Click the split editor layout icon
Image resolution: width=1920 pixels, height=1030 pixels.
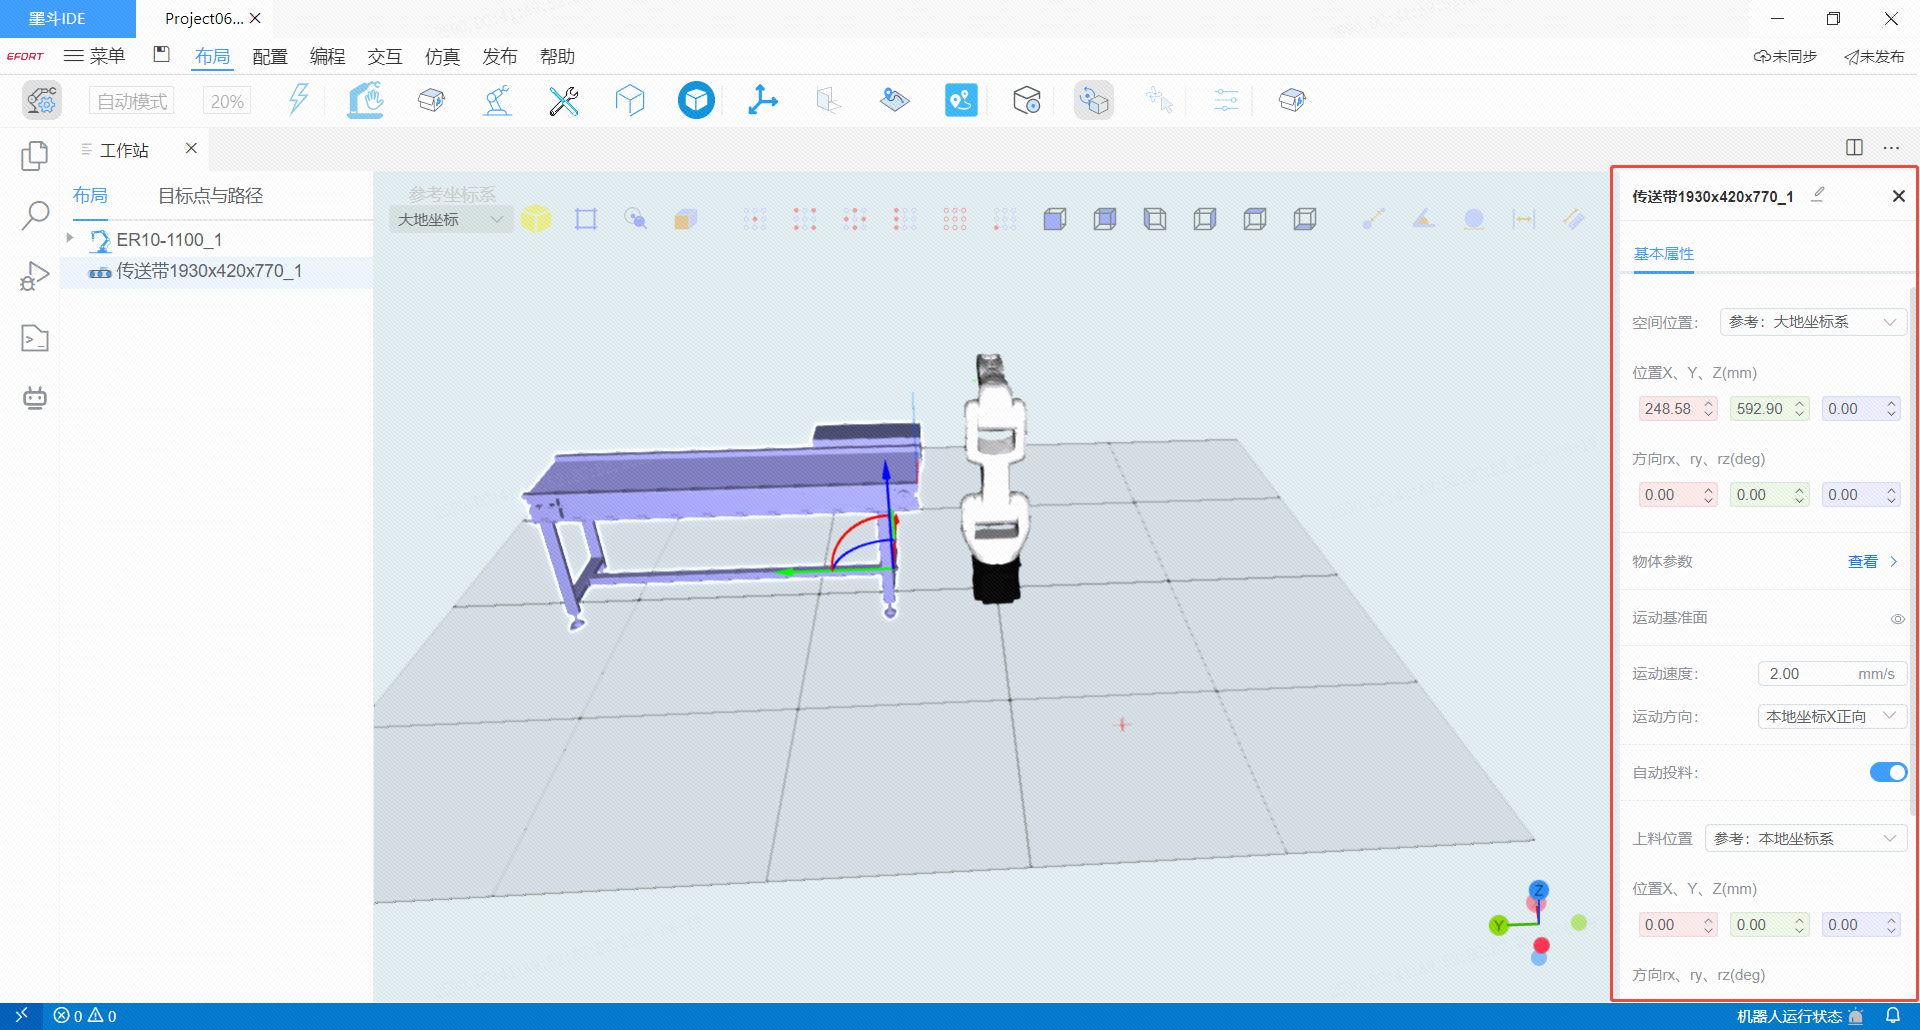[x=1854, y=148]
